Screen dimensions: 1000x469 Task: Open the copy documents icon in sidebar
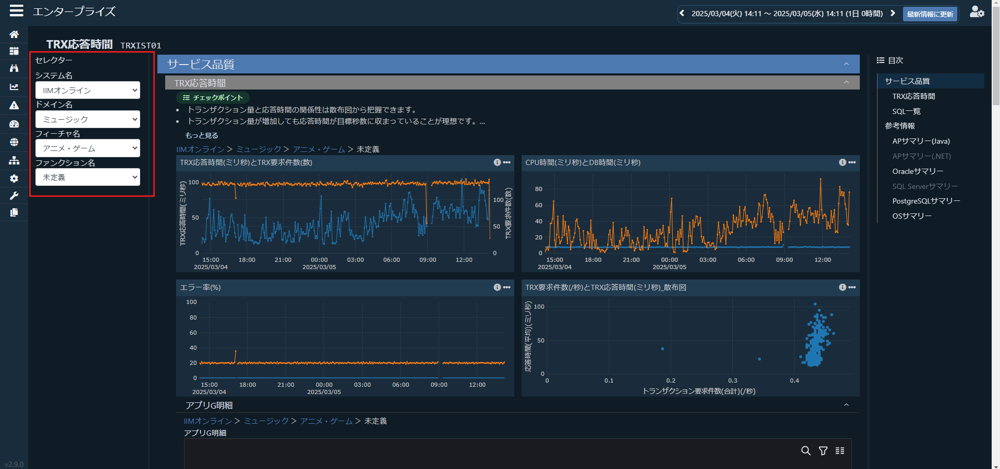(14, 213)
